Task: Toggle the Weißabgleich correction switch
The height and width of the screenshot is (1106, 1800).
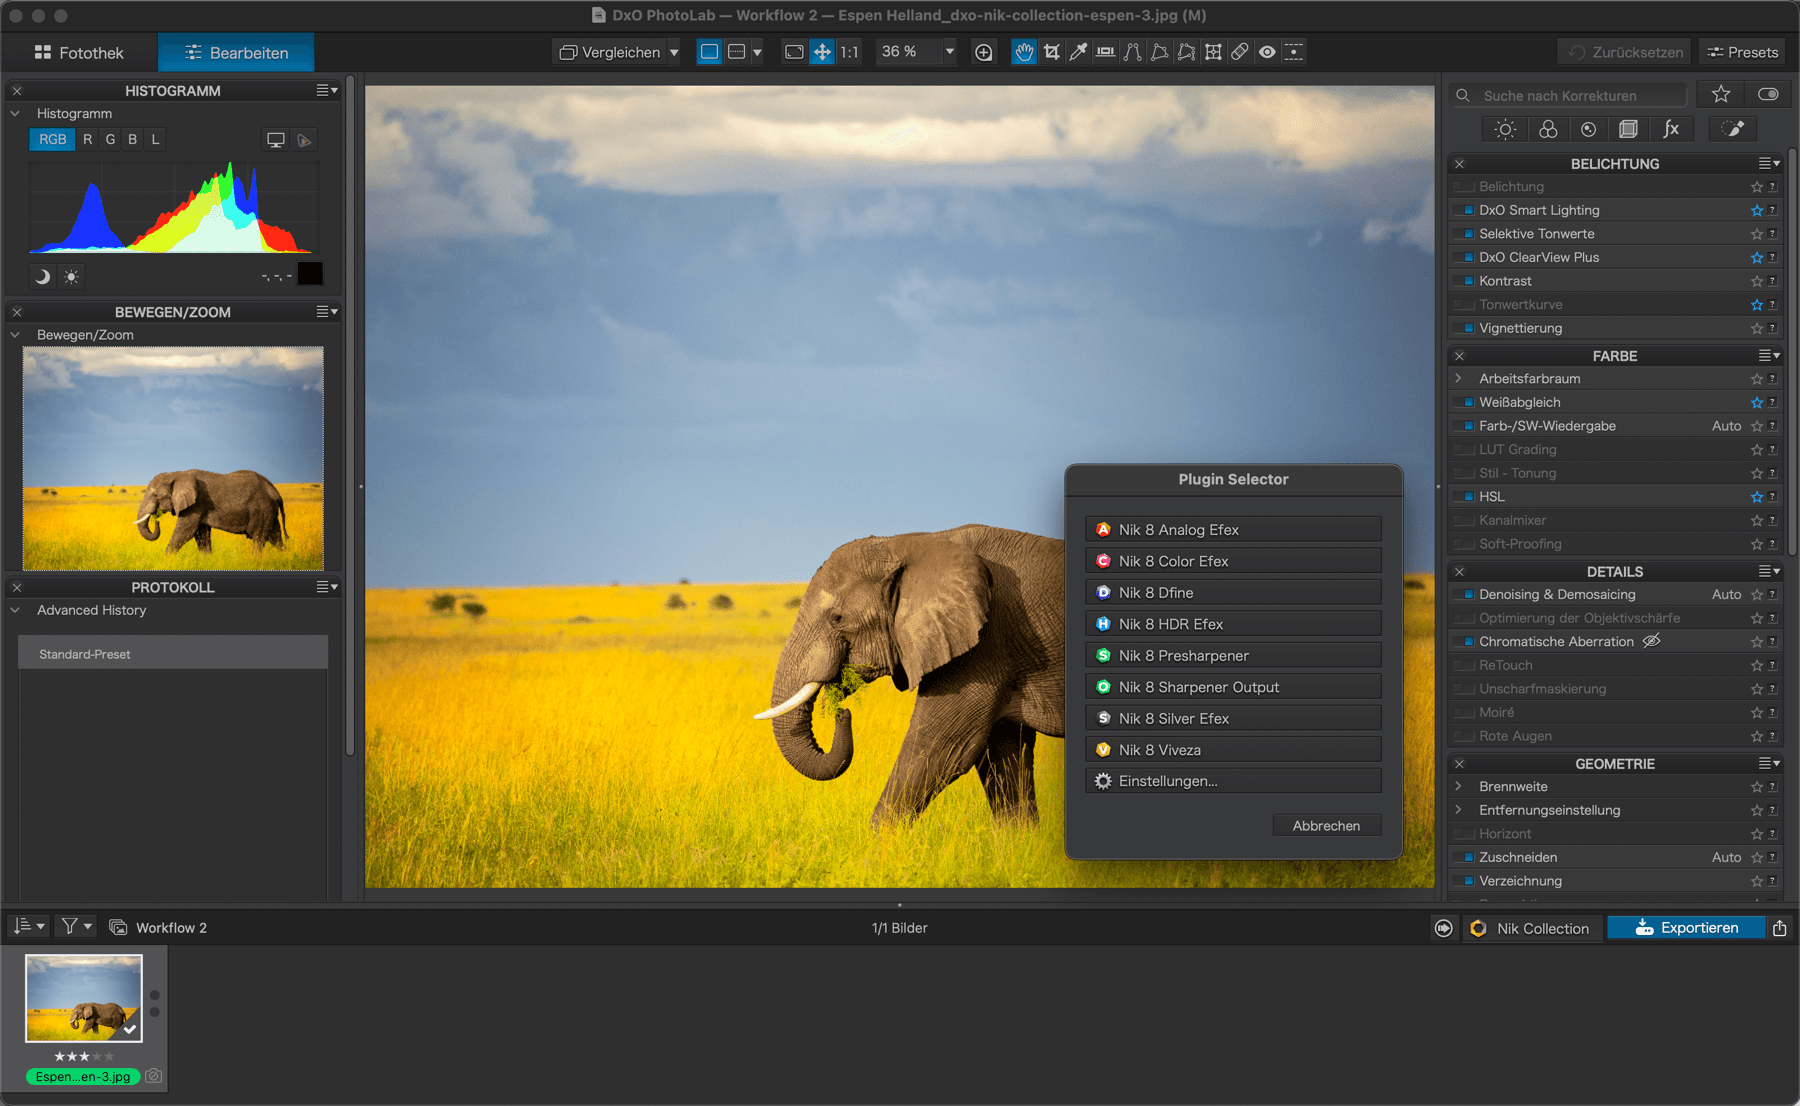Action: pos(1464,402)
